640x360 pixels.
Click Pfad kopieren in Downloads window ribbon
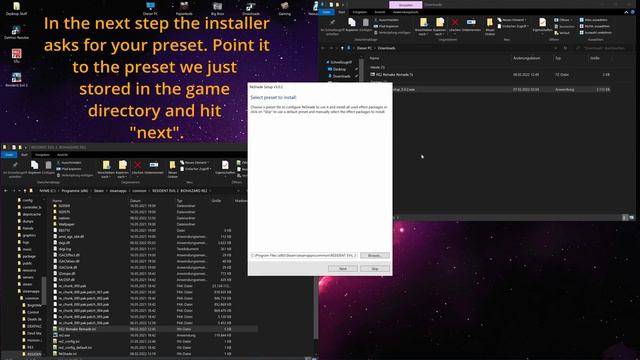tap(386, 26)
